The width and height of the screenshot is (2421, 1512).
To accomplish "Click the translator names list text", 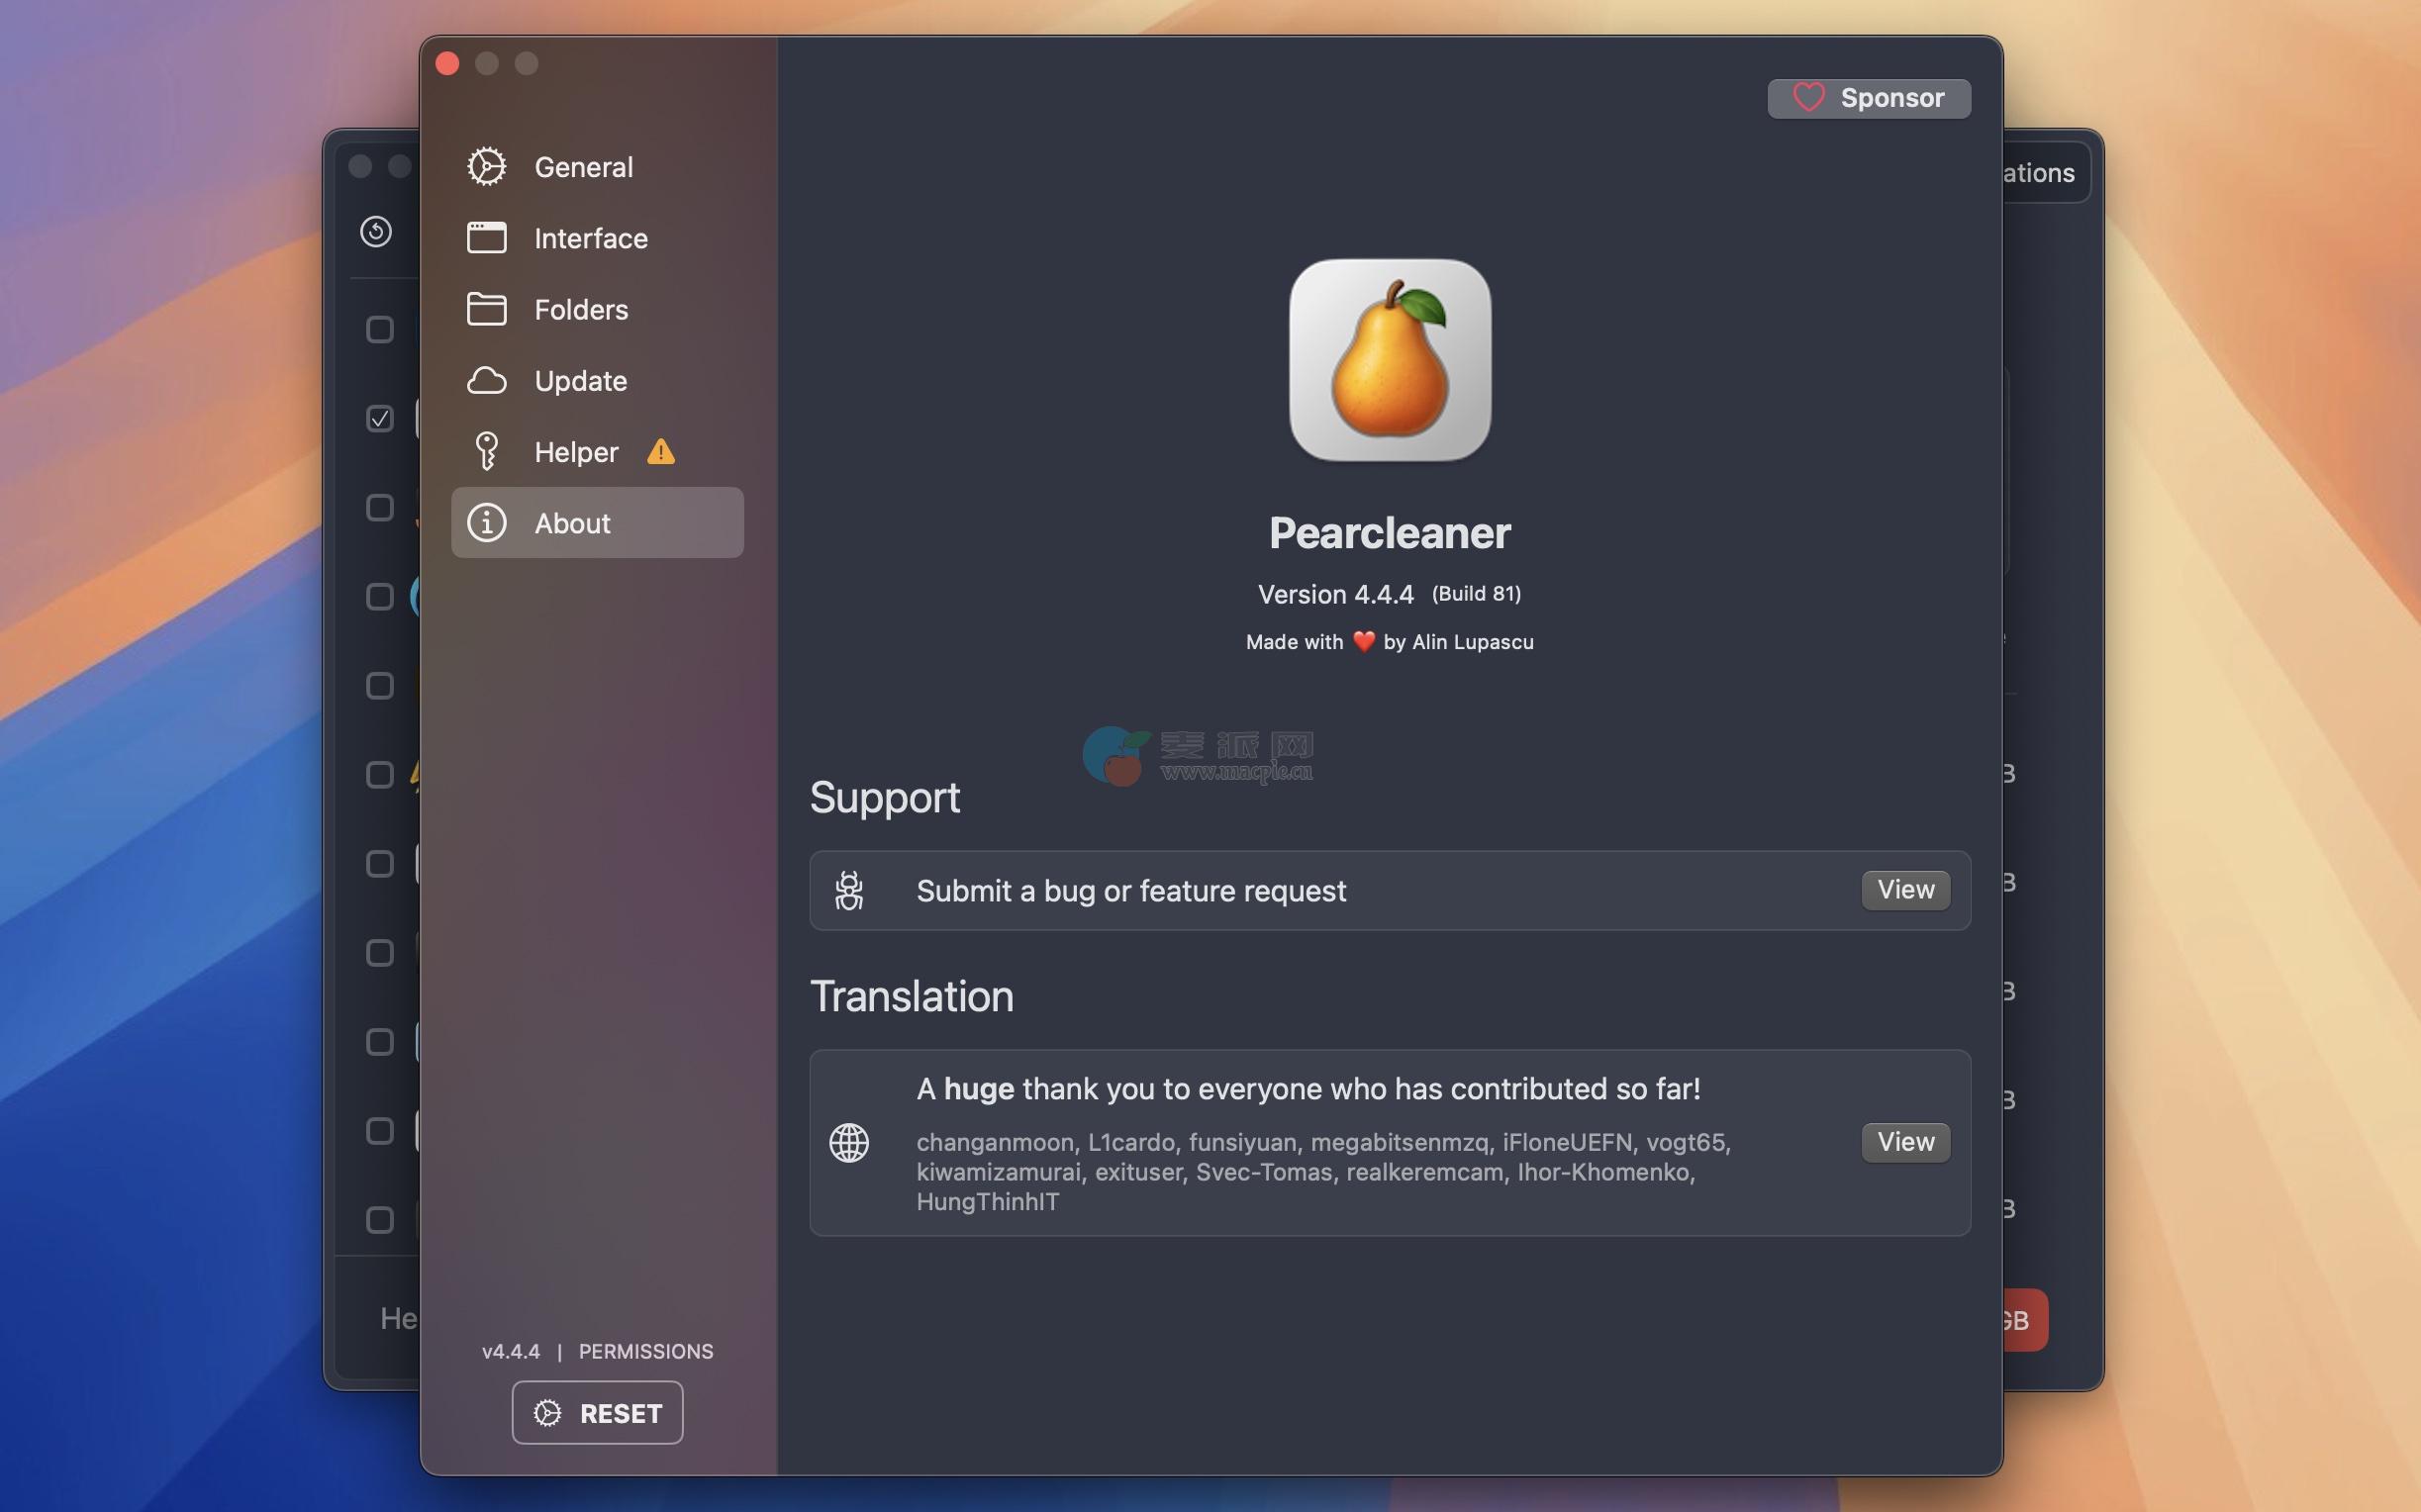I will [1324, 1171].
